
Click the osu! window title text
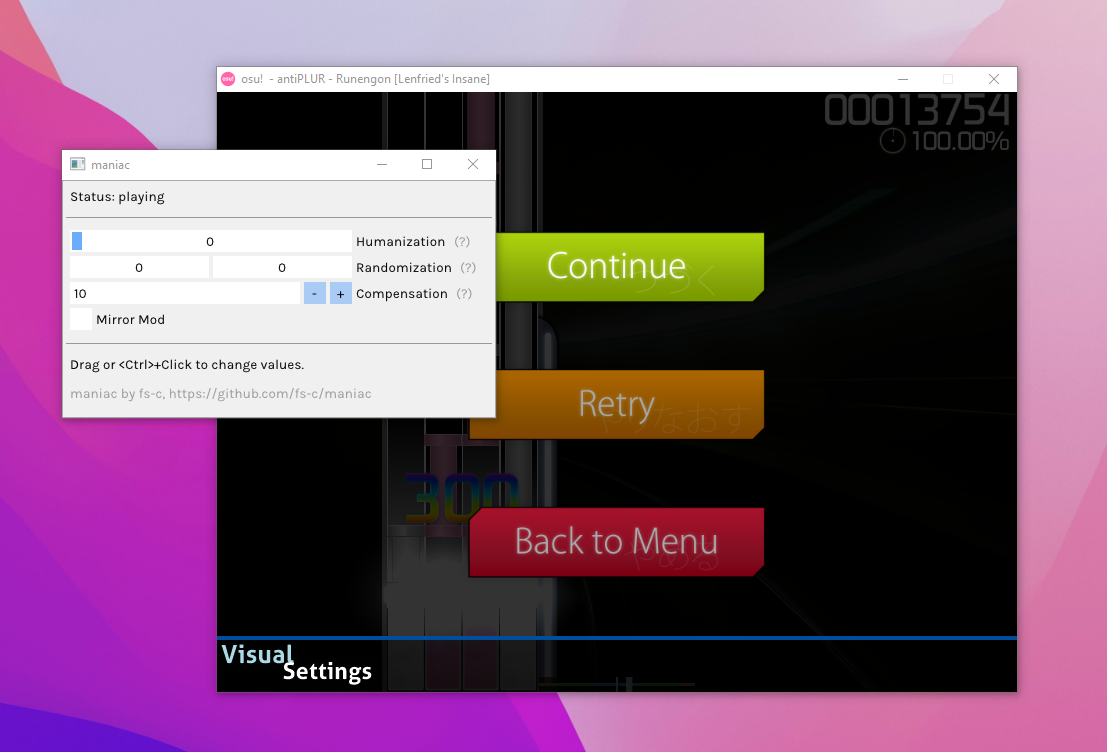tap(365, 79)
